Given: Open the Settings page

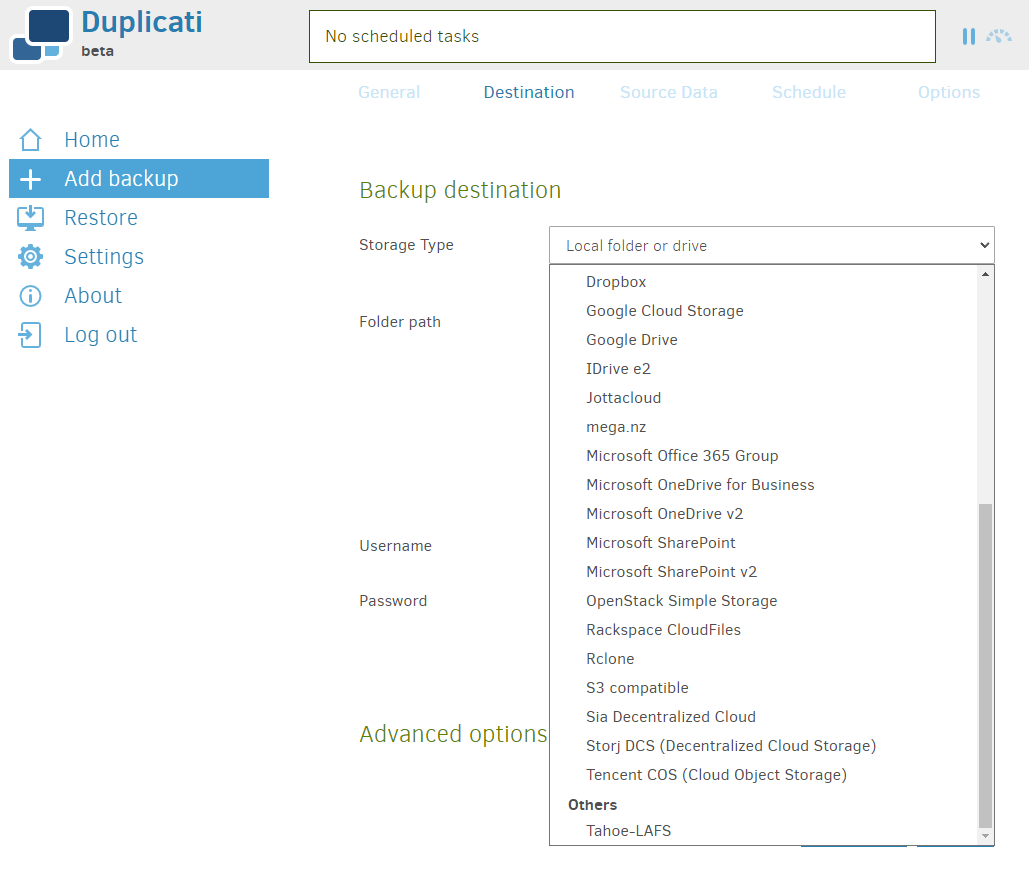Looking at the screenshot, I should tap(104, 257).
